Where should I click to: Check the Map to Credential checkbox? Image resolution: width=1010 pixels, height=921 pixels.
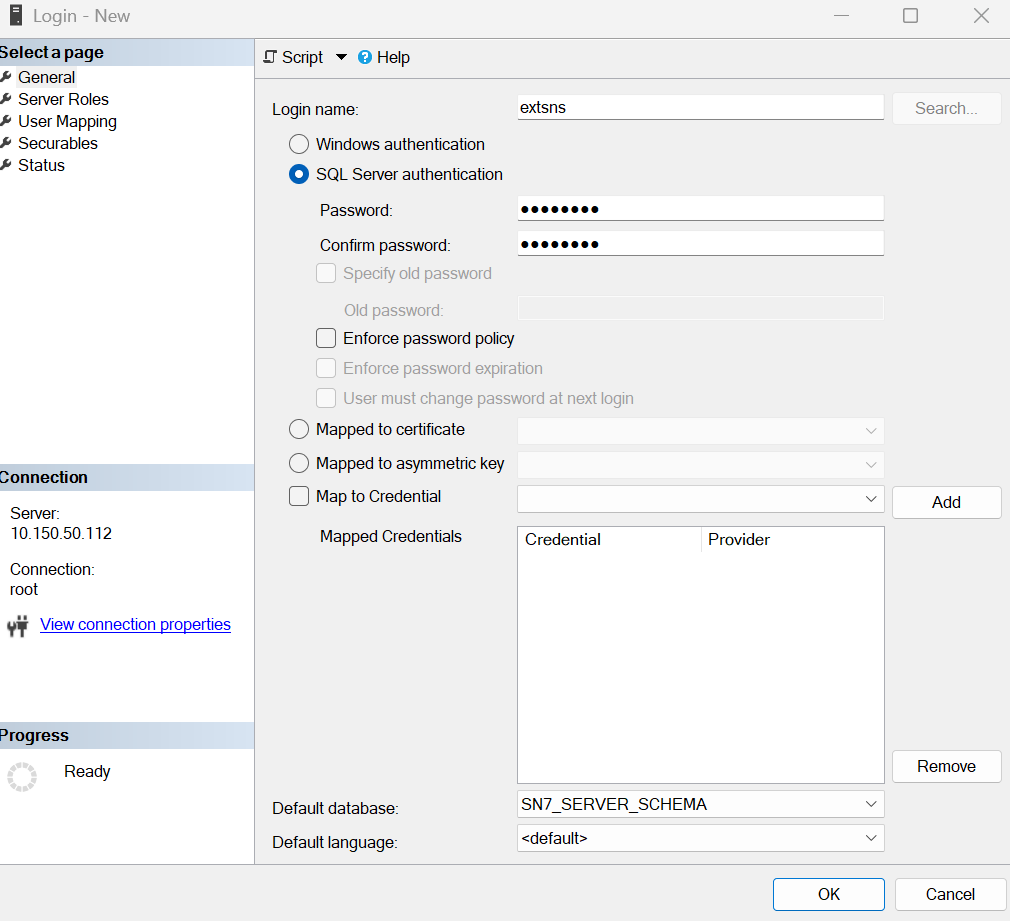(298, 496)
